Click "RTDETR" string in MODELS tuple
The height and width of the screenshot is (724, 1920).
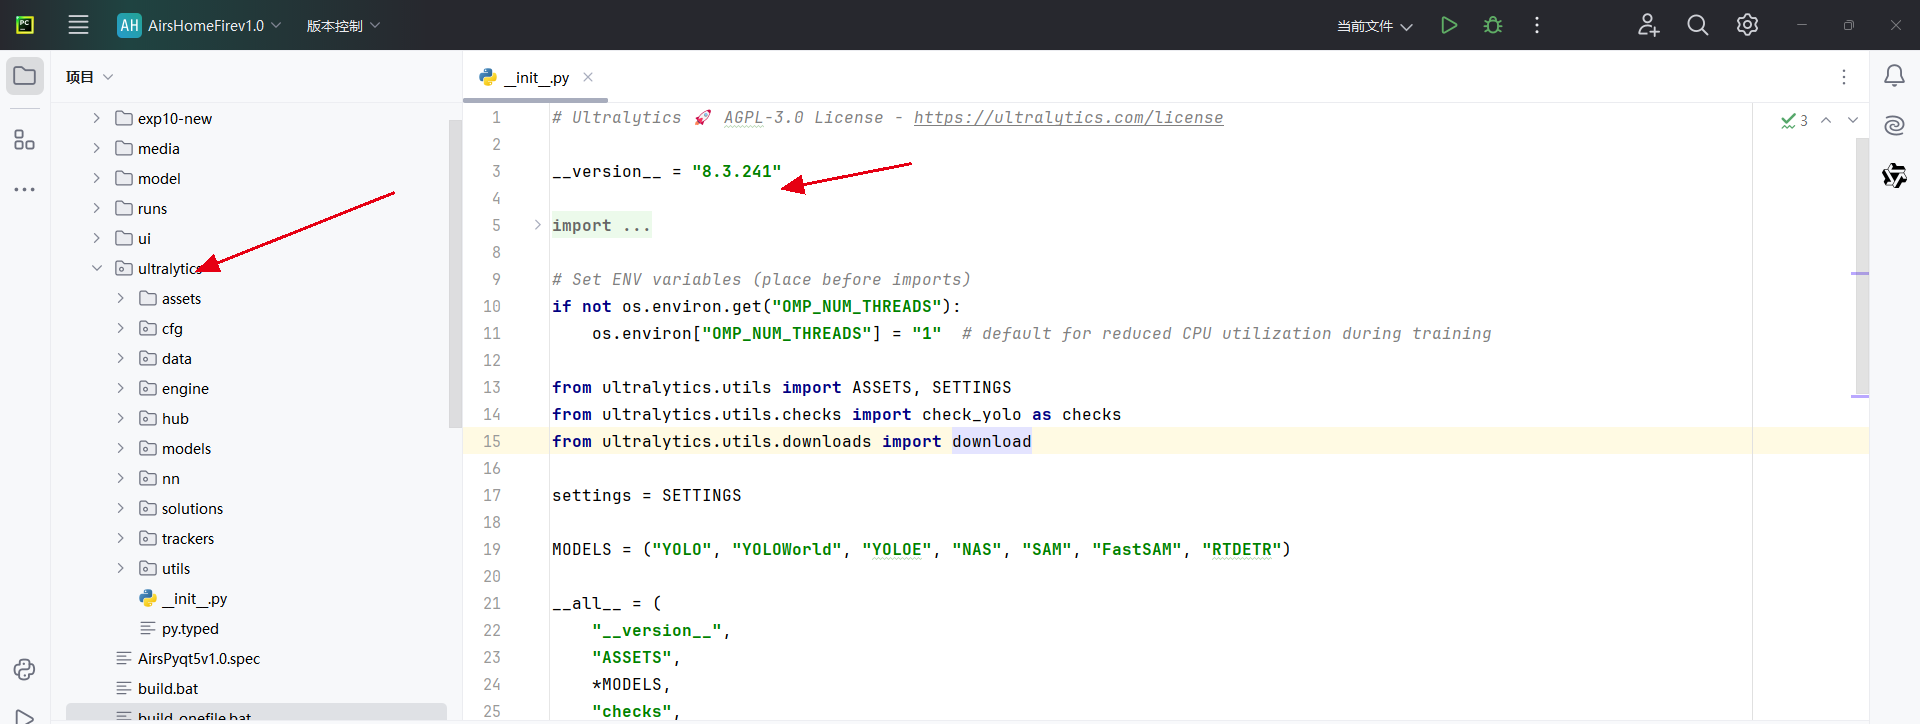tap(1241, 549)
